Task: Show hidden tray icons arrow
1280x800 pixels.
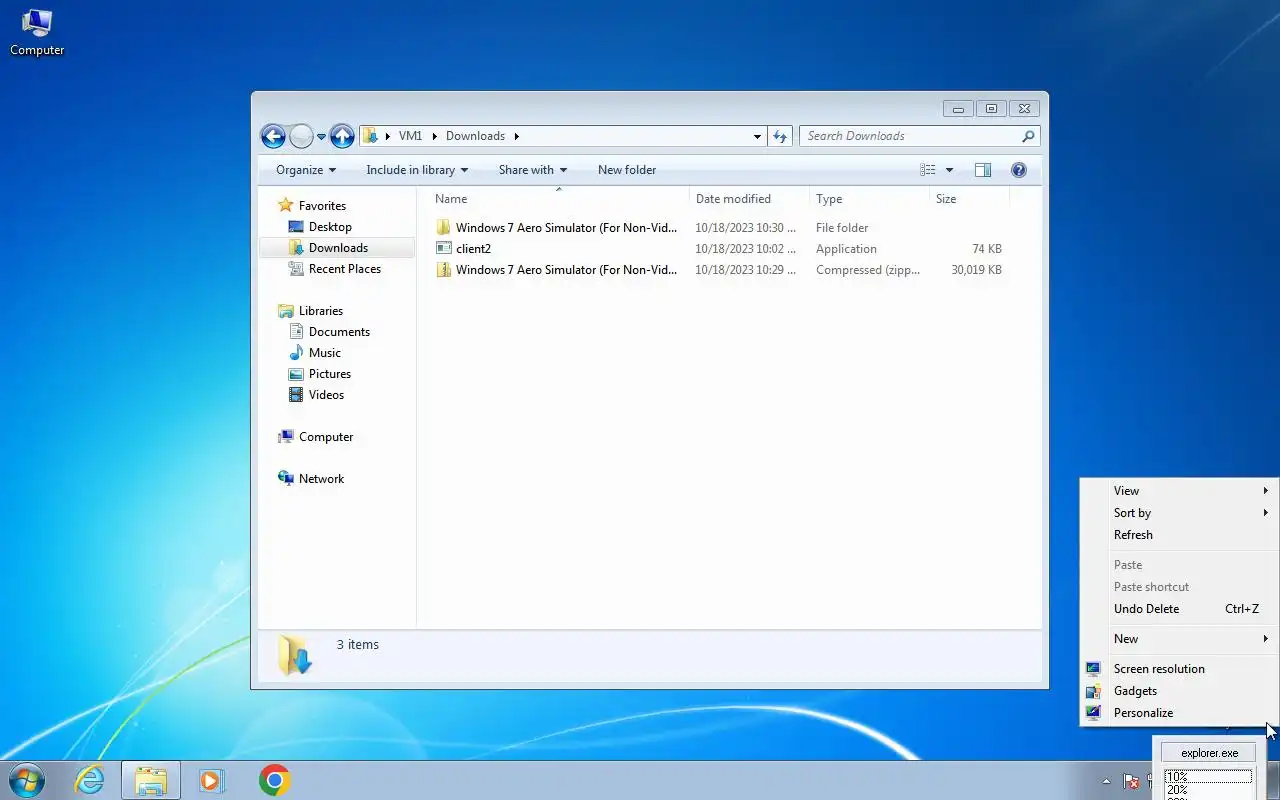Action: pyautogui.click(x=1106, y=781)
